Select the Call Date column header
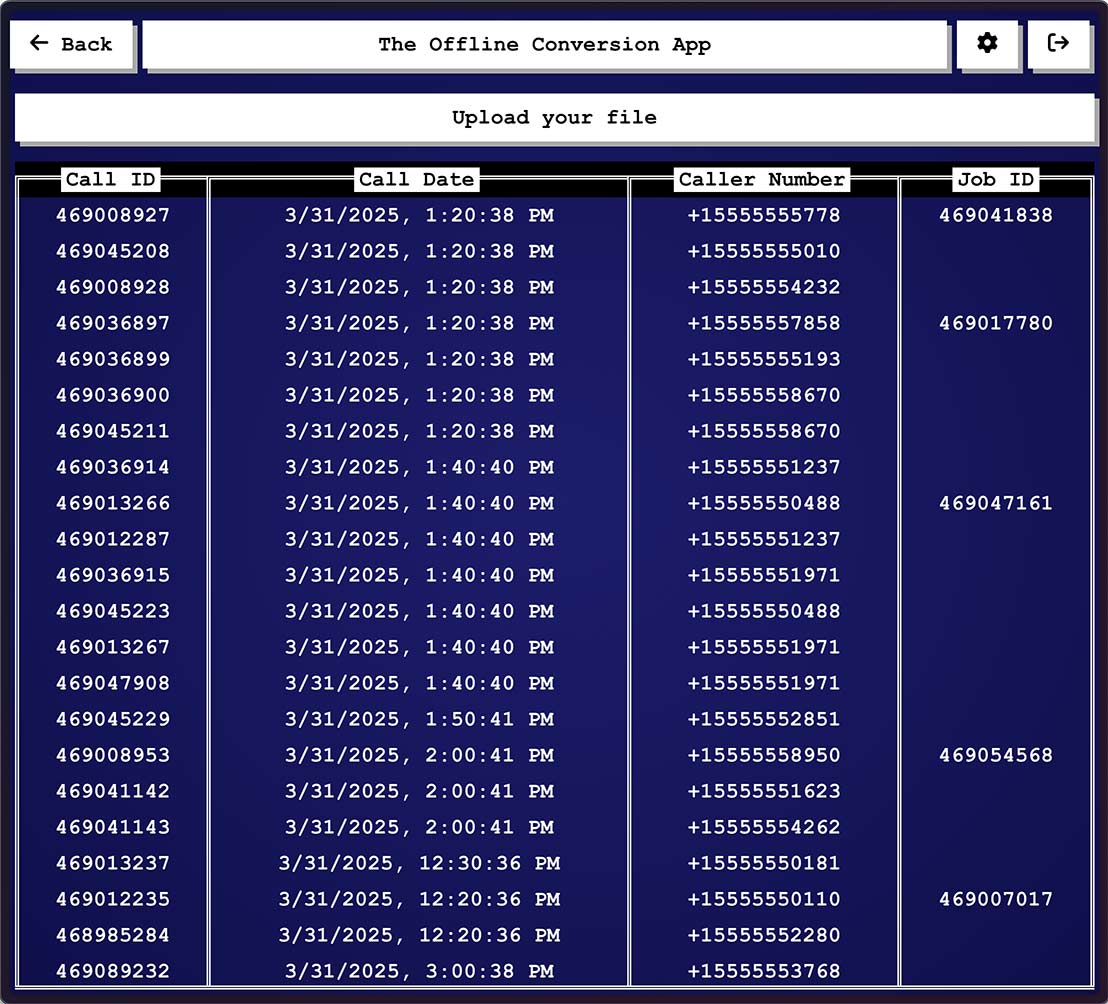 (417, 180)
